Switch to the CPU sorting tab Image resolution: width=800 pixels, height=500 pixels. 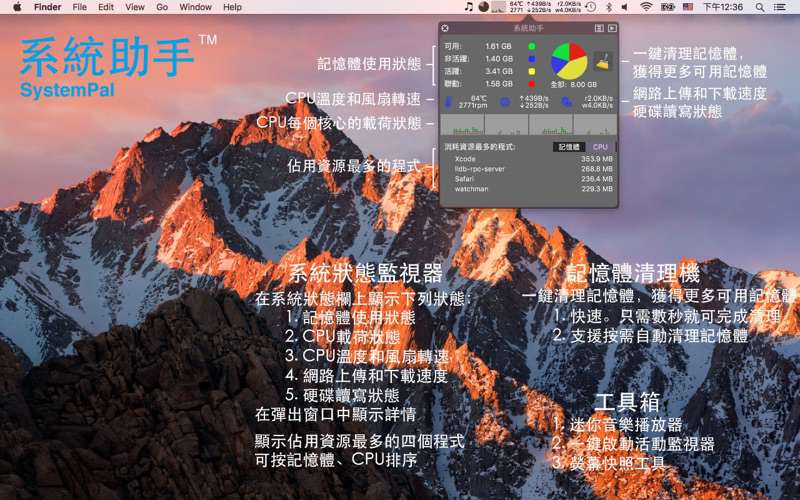600,147
